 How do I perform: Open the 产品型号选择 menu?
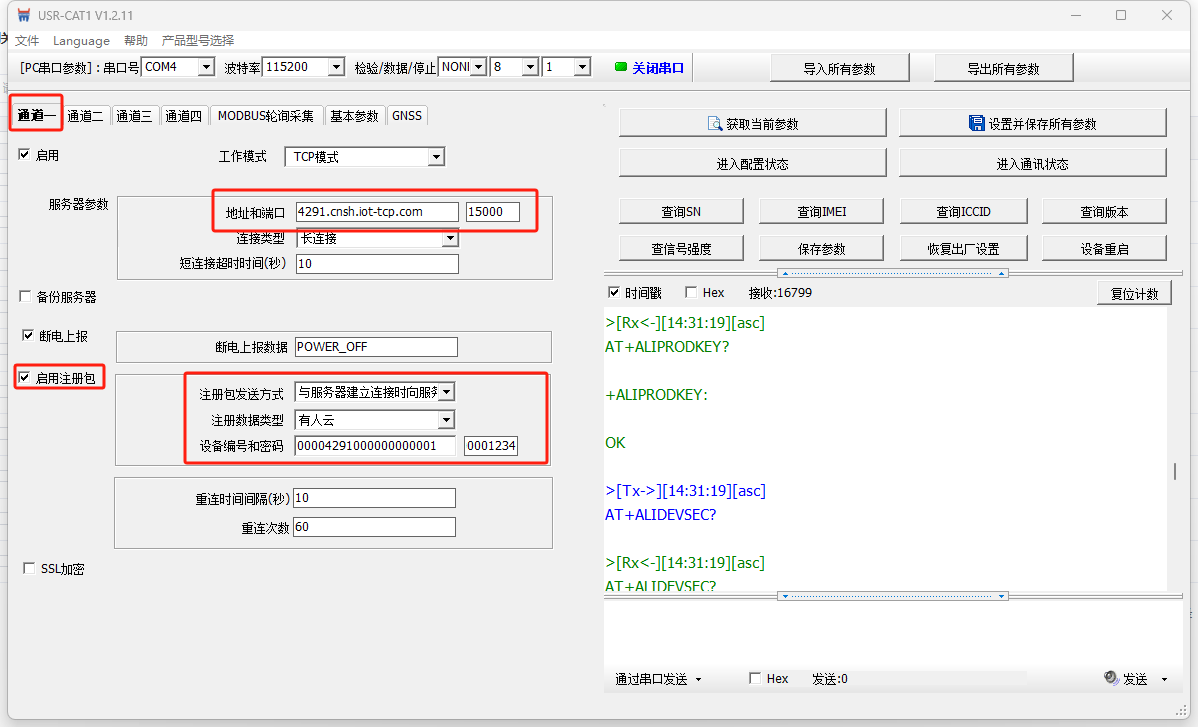tap(198, 40)
